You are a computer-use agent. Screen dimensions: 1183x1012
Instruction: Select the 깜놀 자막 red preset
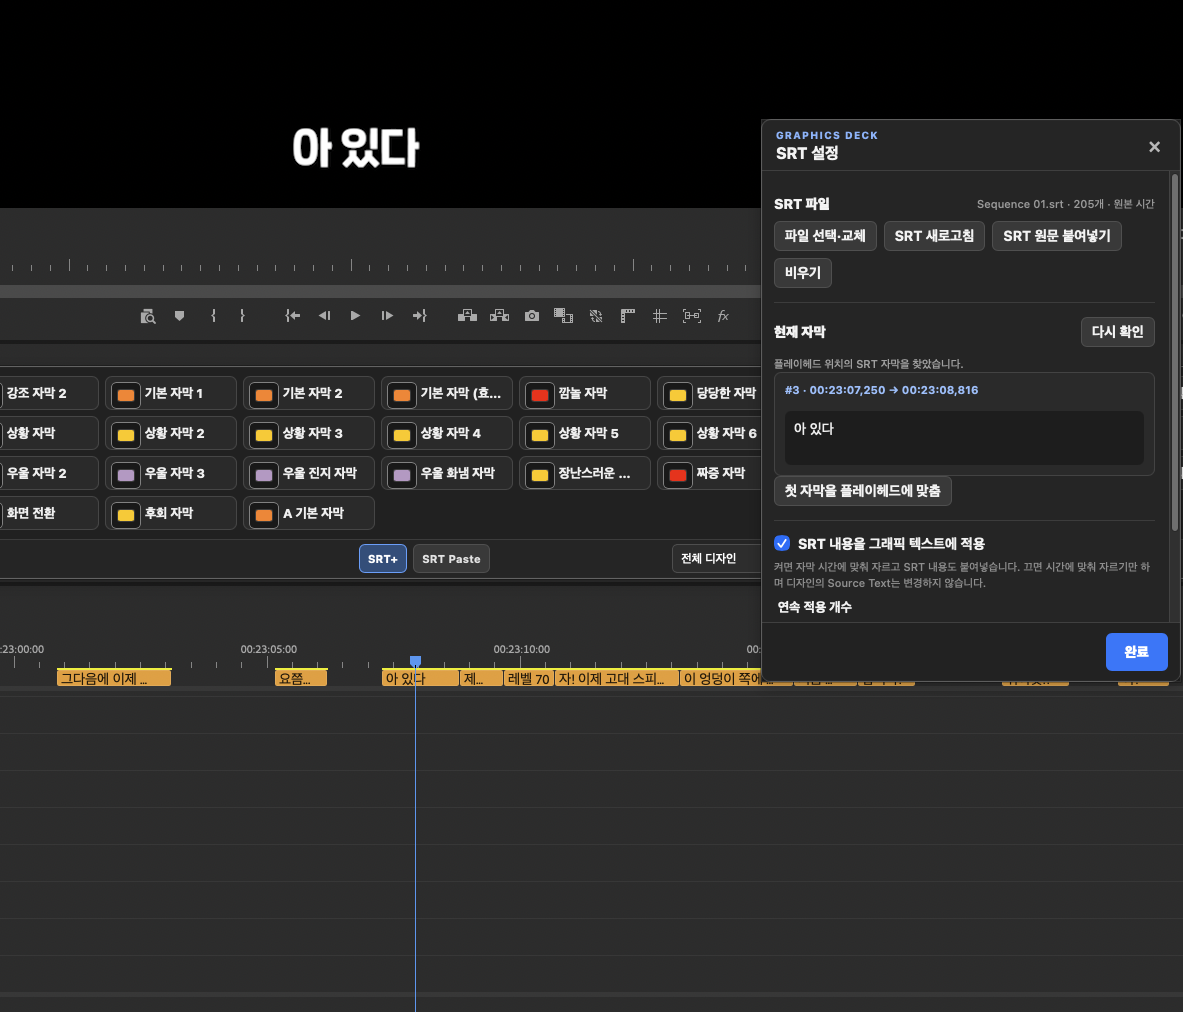(585, 393)
